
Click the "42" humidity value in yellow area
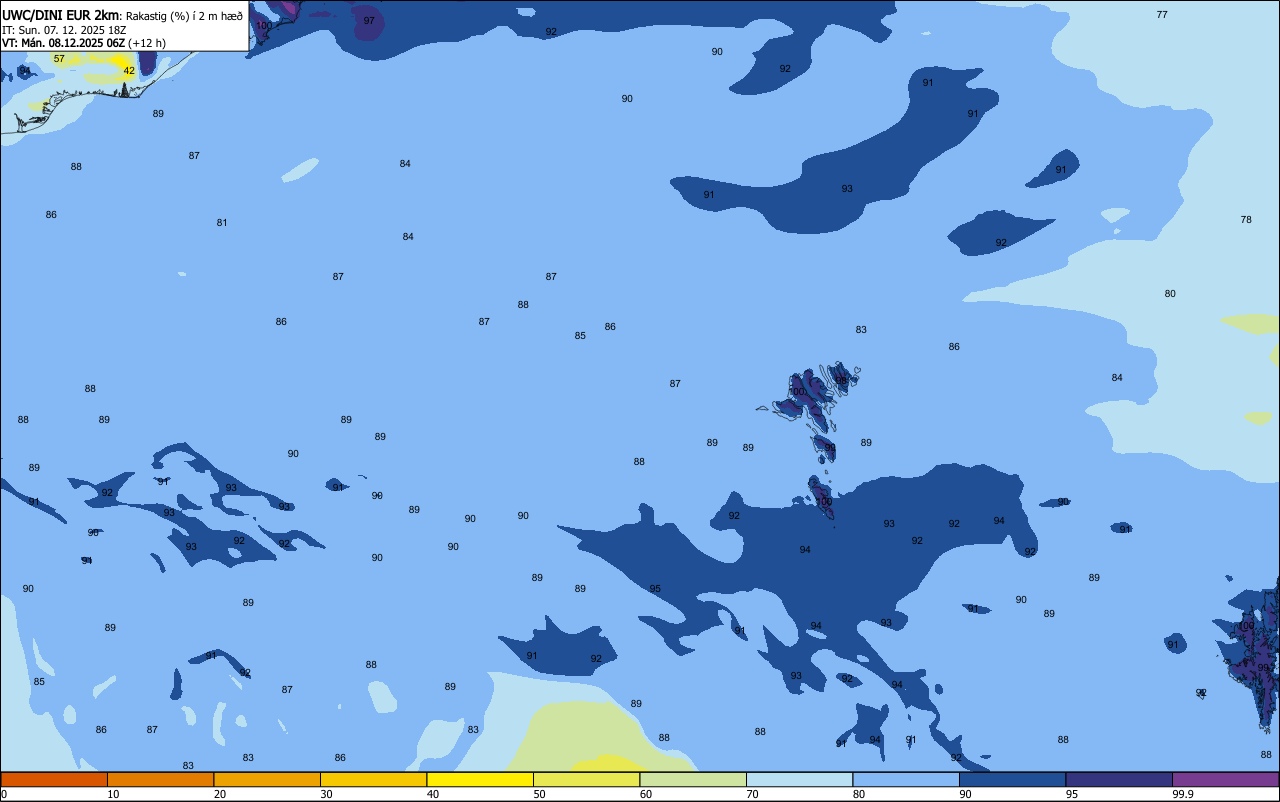click(129, 70)
